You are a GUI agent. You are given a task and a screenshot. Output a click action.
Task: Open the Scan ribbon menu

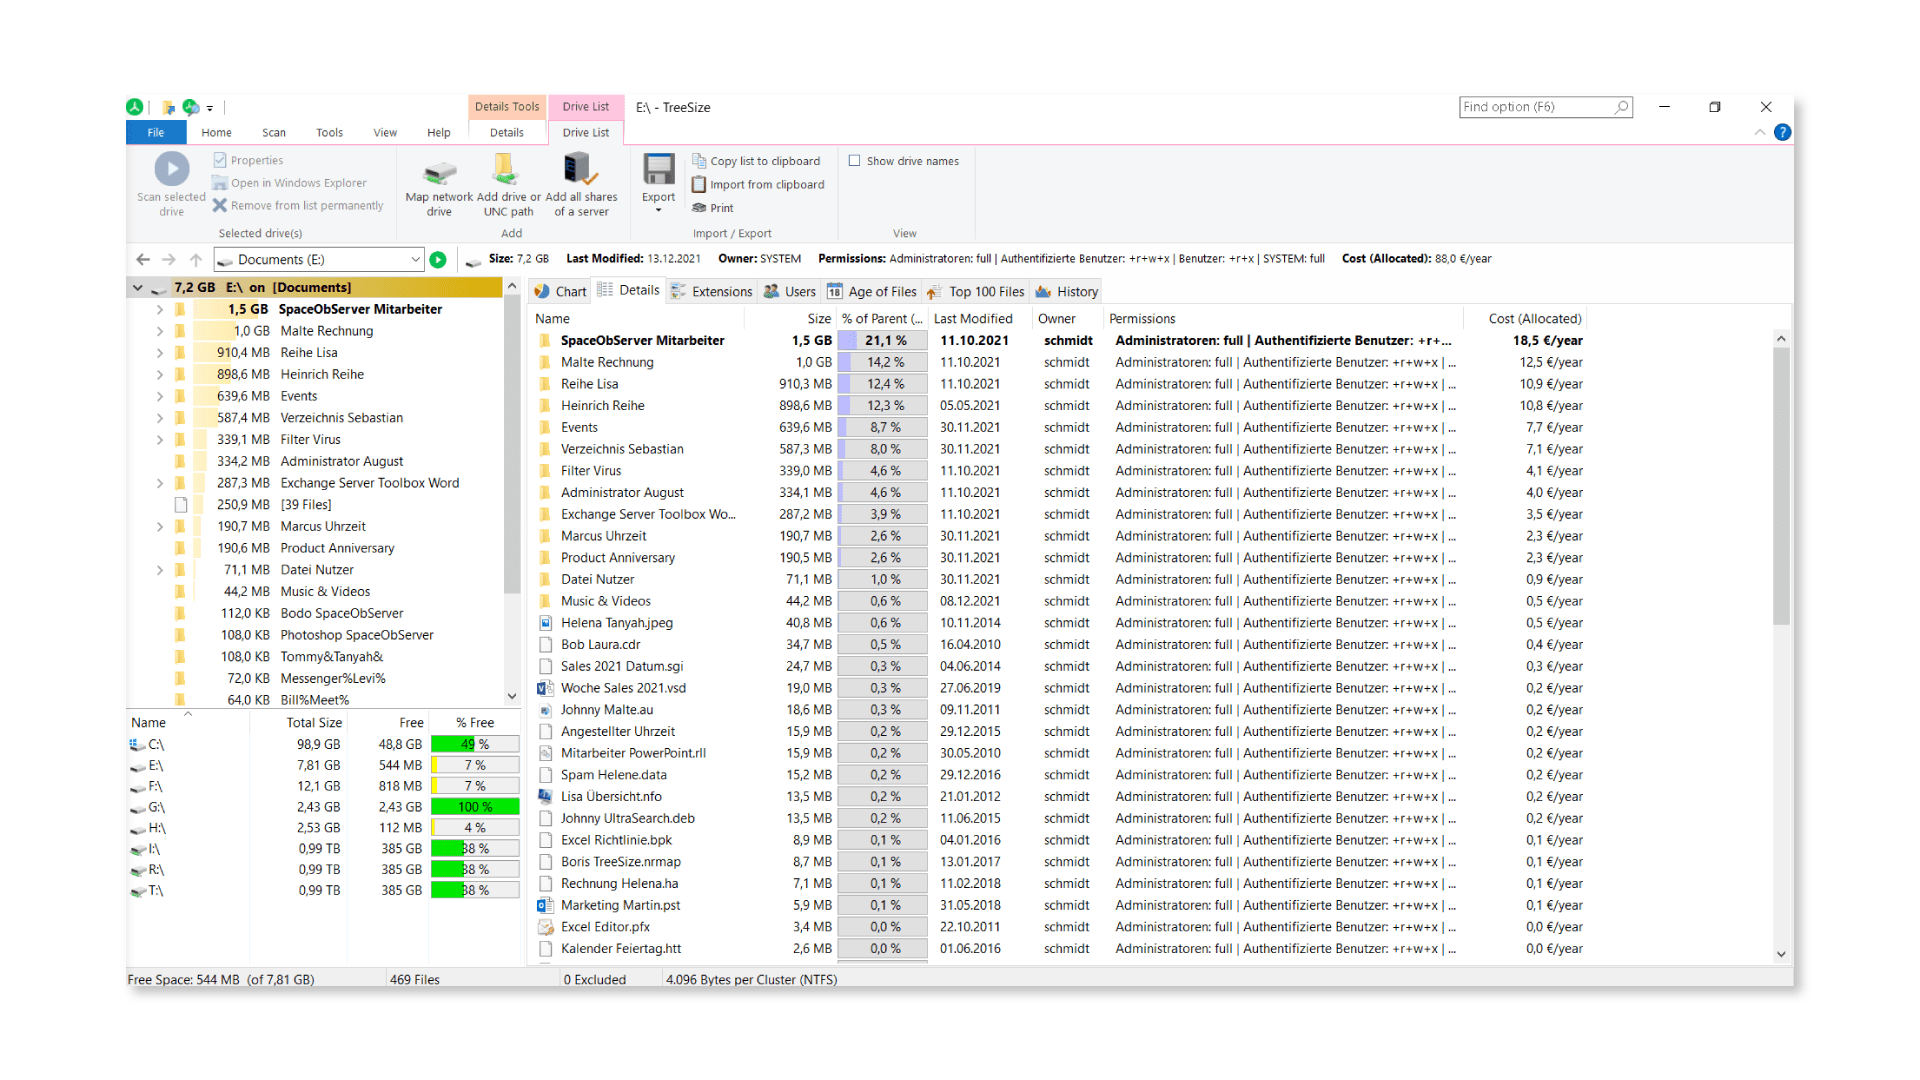[274, 133]
